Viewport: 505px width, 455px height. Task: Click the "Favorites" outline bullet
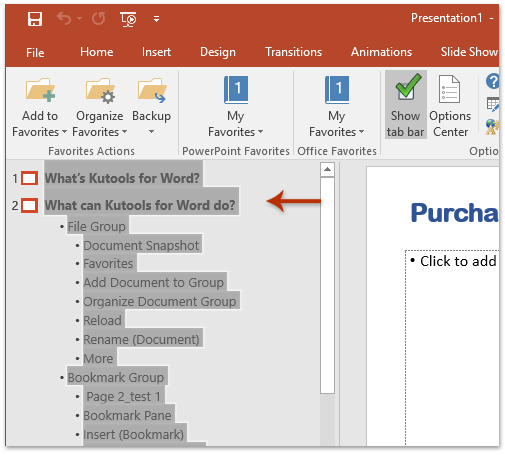point(108,264)
